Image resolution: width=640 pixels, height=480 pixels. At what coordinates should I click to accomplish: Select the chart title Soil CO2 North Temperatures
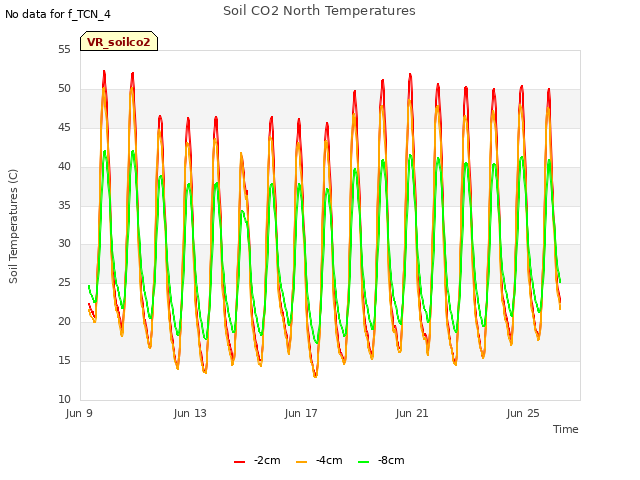(x=319, y=11)
